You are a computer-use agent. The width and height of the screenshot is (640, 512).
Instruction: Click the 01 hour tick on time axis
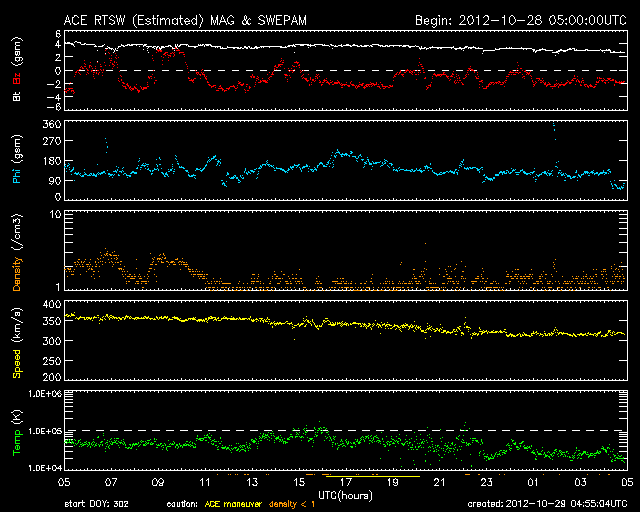(x=532, y=482)
